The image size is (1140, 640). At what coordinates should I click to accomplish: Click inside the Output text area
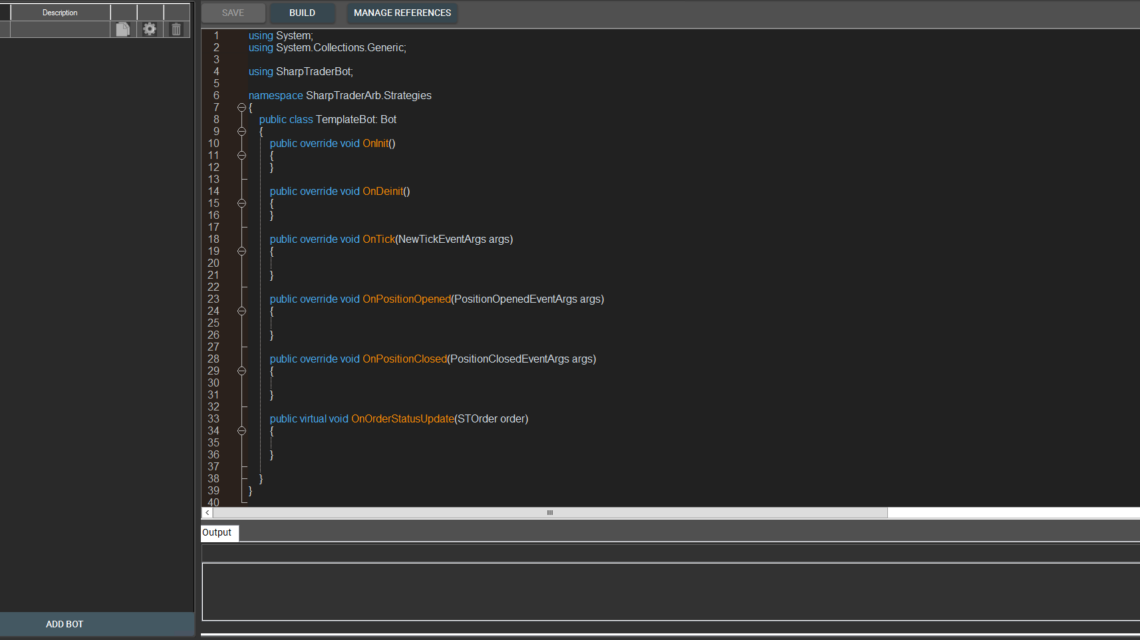670,591
